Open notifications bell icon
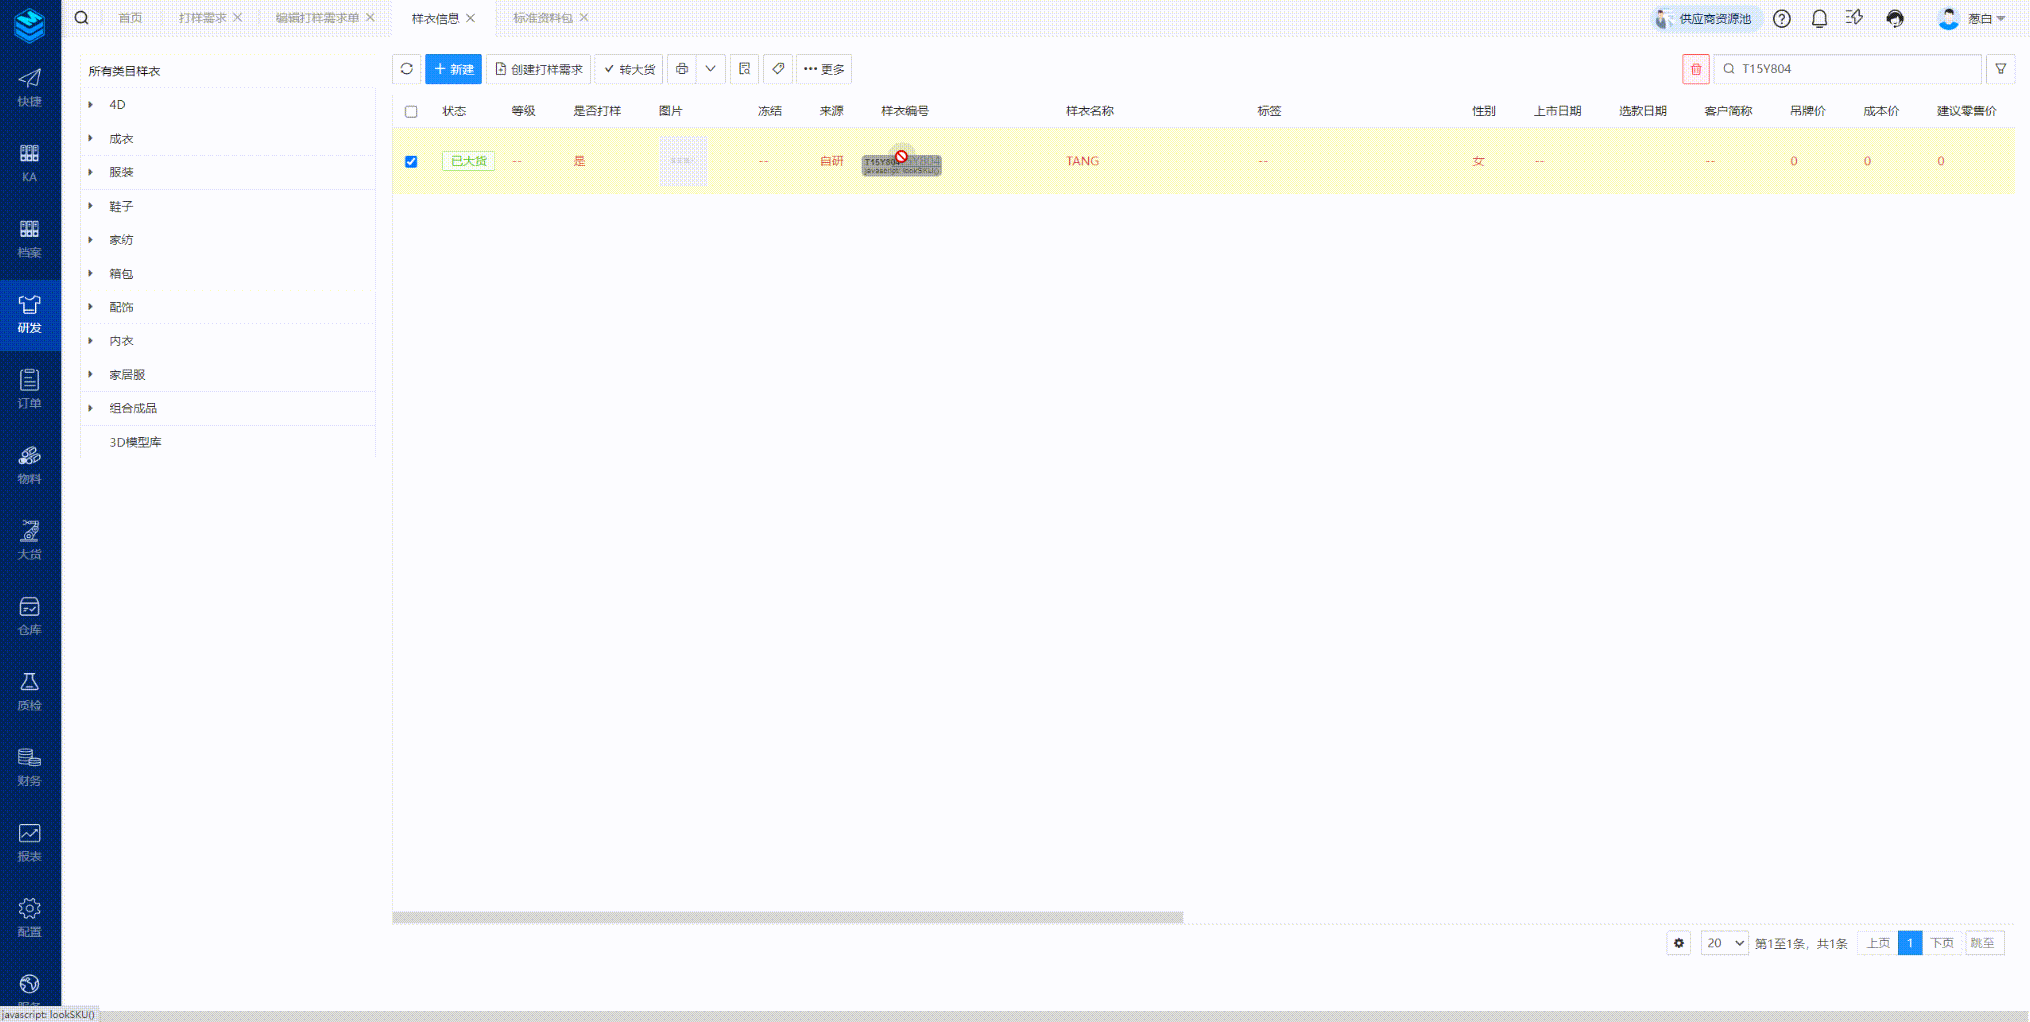This screenshot has width=2030, height=1022. [x=1819, y=19]
